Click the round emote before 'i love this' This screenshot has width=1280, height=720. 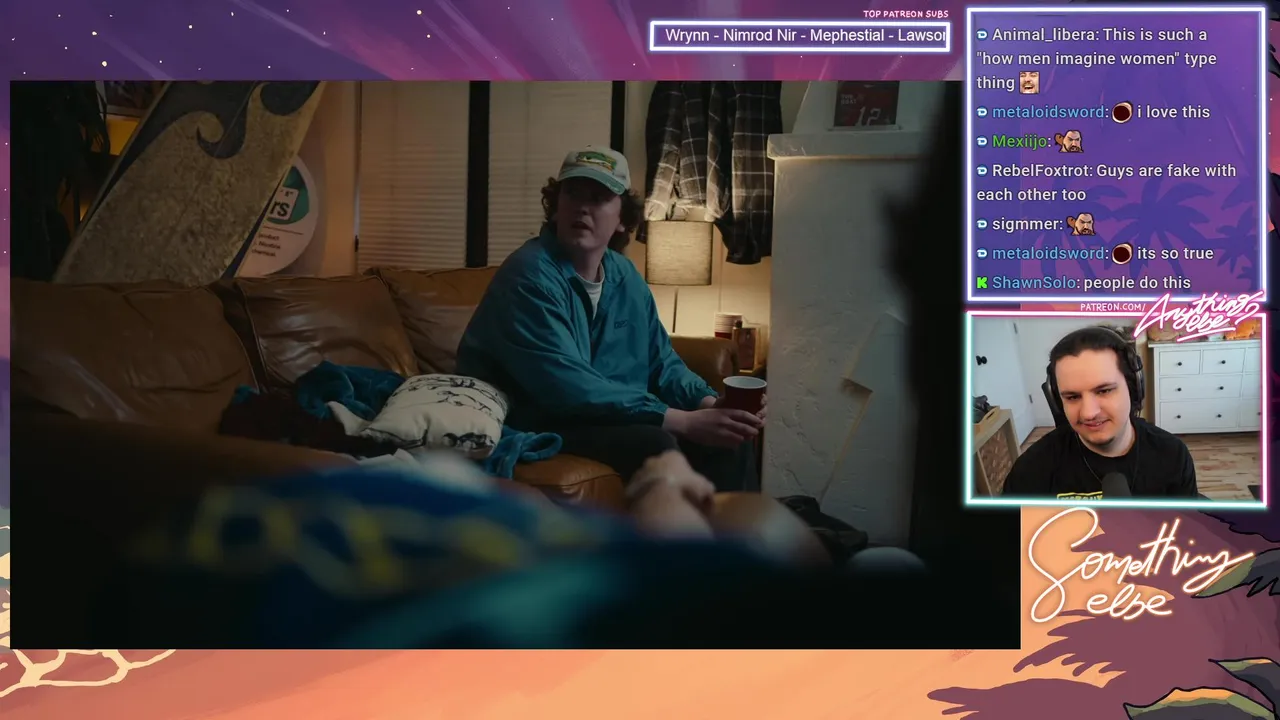pyautogui.click(x=1122, y=112)
